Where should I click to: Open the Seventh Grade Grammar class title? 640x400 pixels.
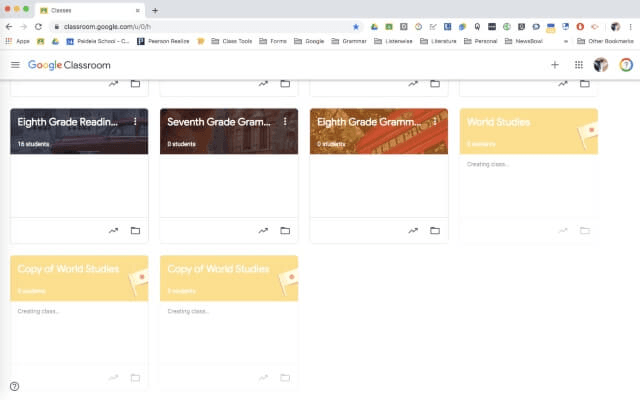pyautogui.click(x=219, y=122)
